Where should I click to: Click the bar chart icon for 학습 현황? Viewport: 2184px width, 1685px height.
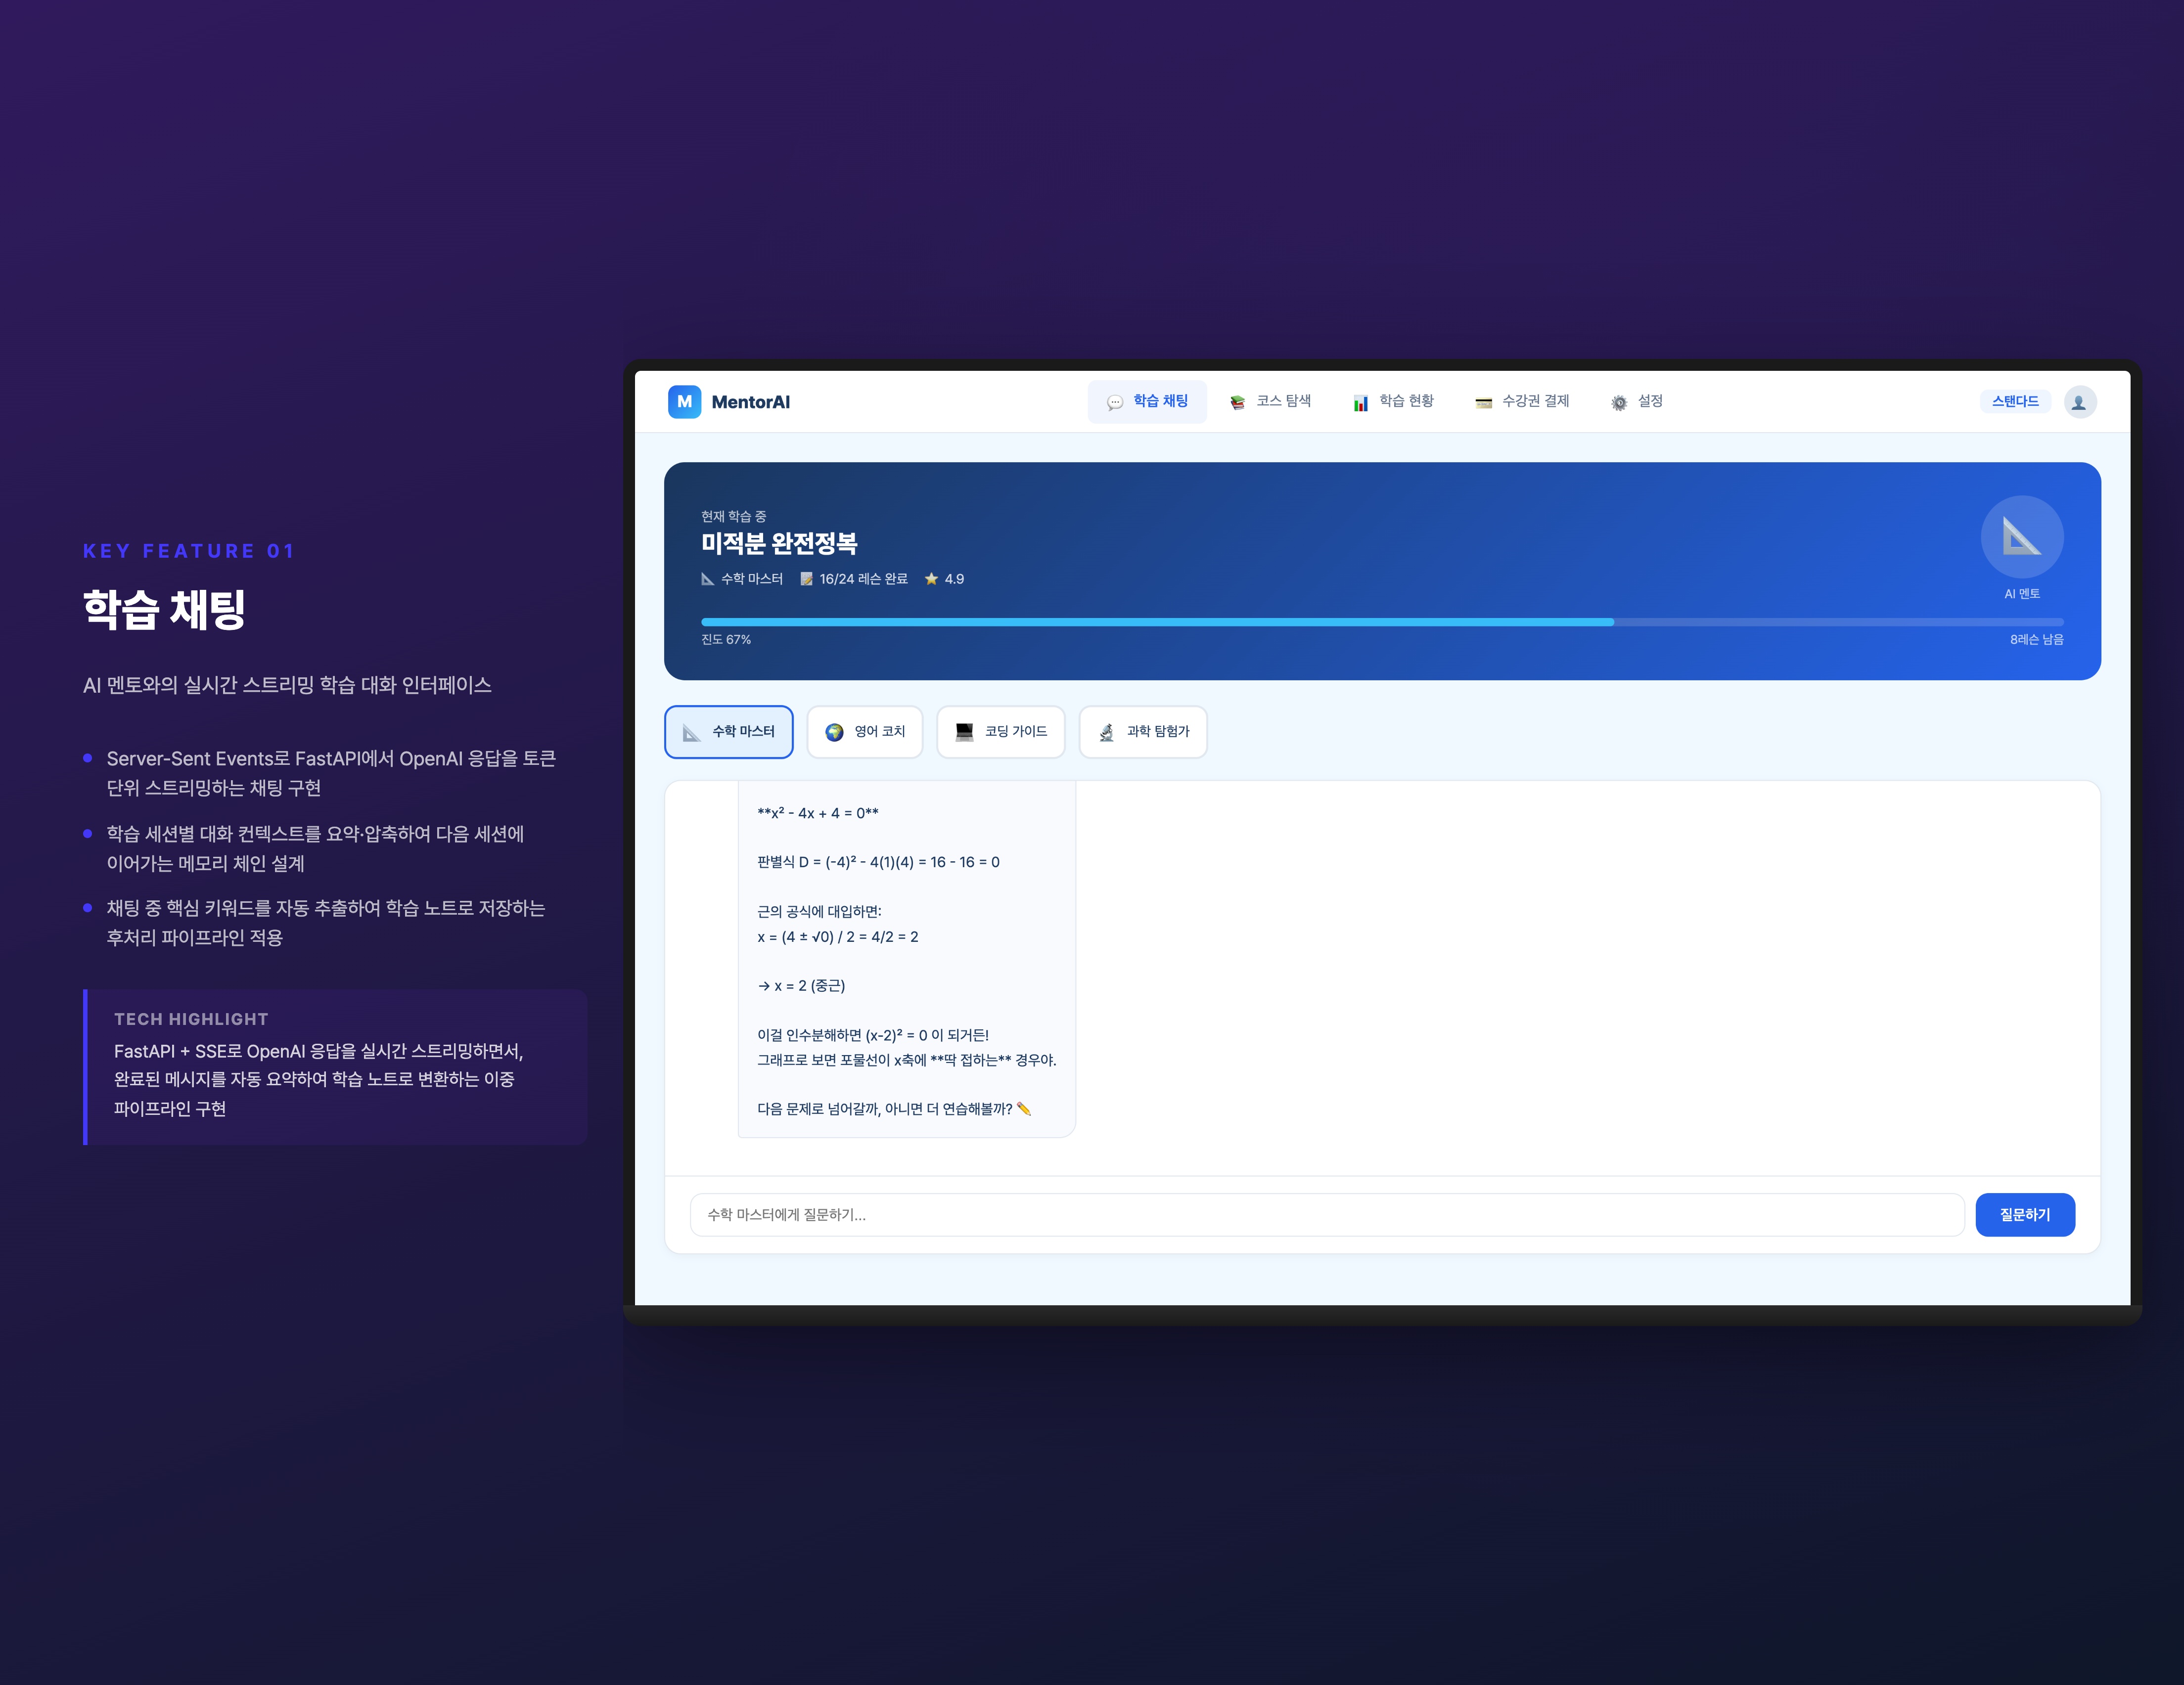pyautogui.click(x=1360, y=403)
